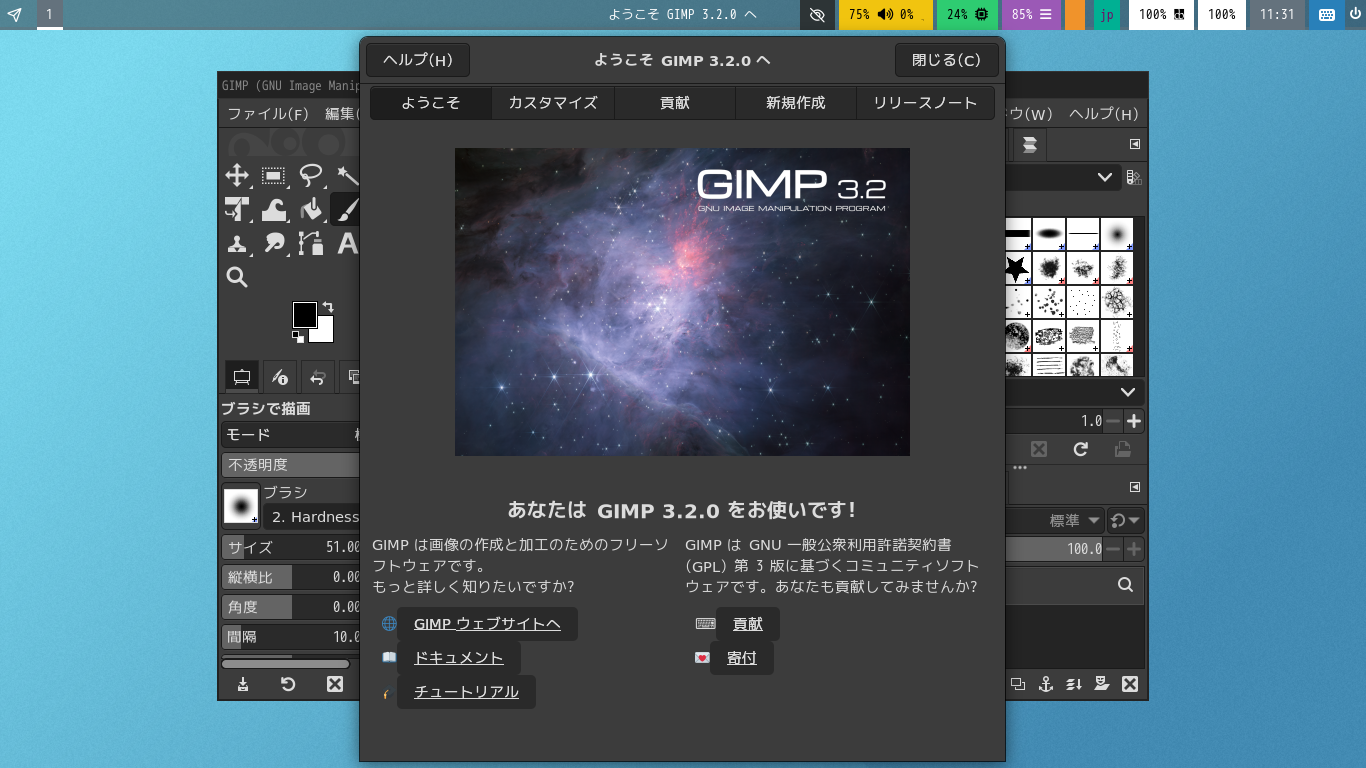Open the ファイル(F) menu in GIMP window
Screen dimensions: 1366x768
(268, 114)
